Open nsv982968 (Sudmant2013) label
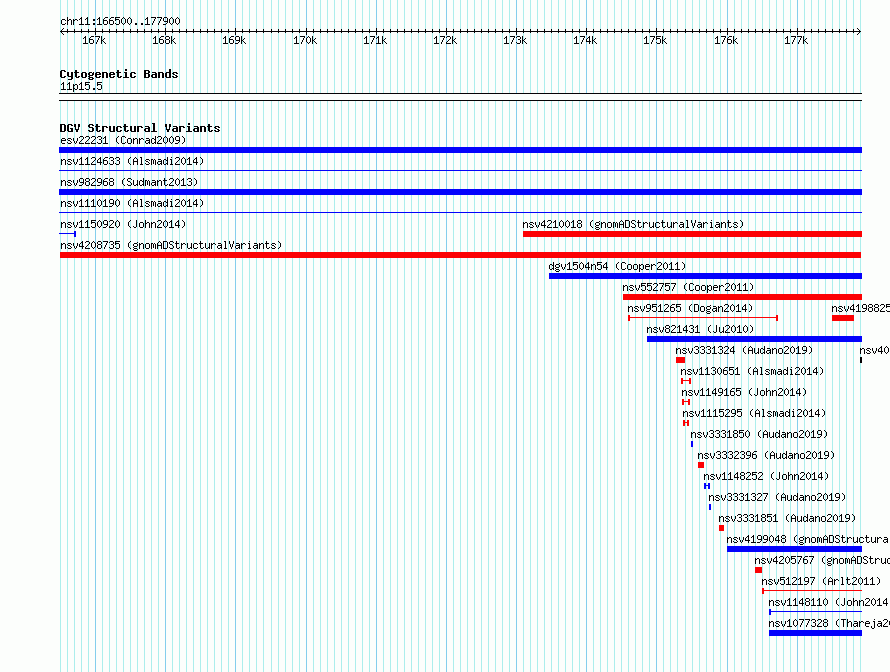 point(129,182)
